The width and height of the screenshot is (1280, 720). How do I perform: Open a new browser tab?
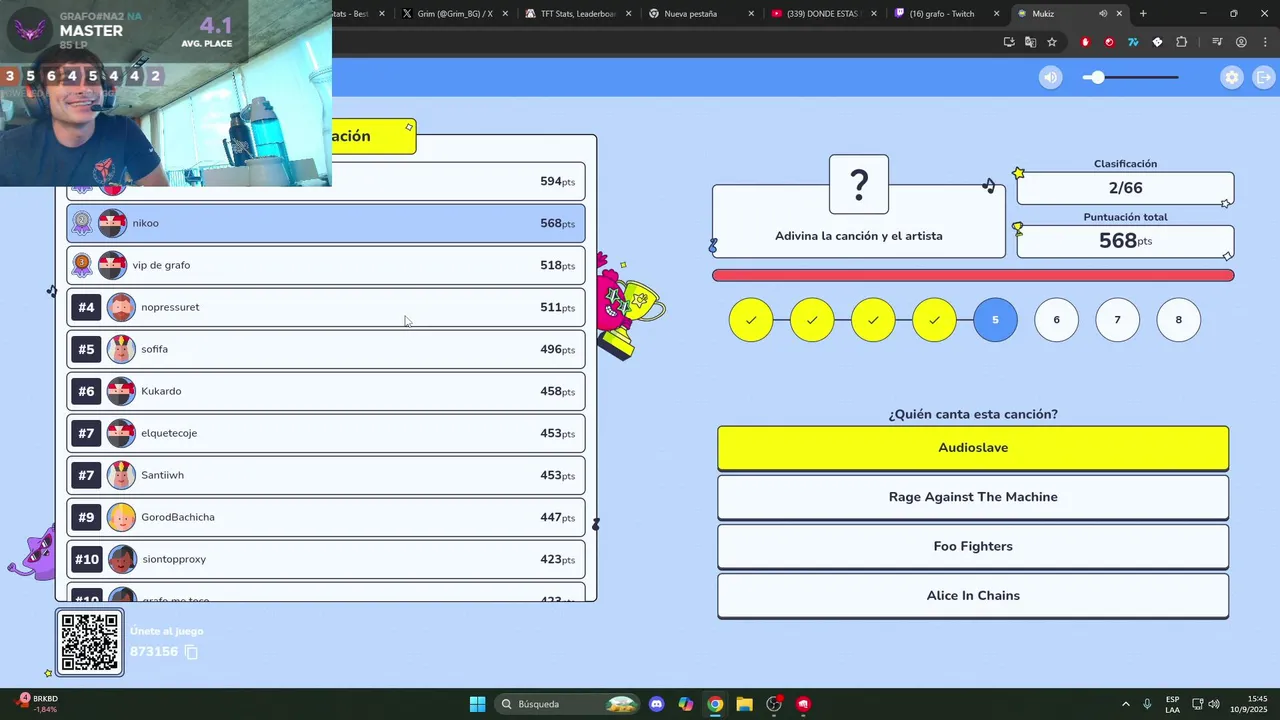(x=1143, y=14)
